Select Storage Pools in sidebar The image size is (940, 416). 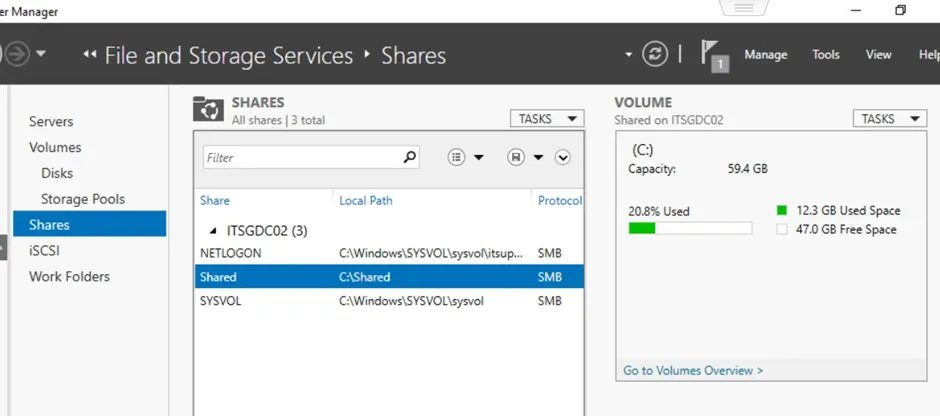pos(82,199)
